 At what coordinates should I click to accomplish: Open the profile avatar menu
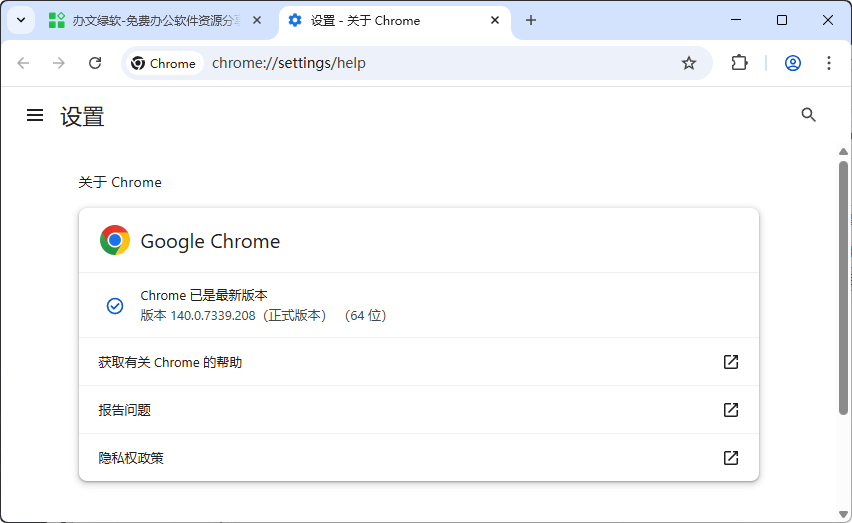point(792,63)
